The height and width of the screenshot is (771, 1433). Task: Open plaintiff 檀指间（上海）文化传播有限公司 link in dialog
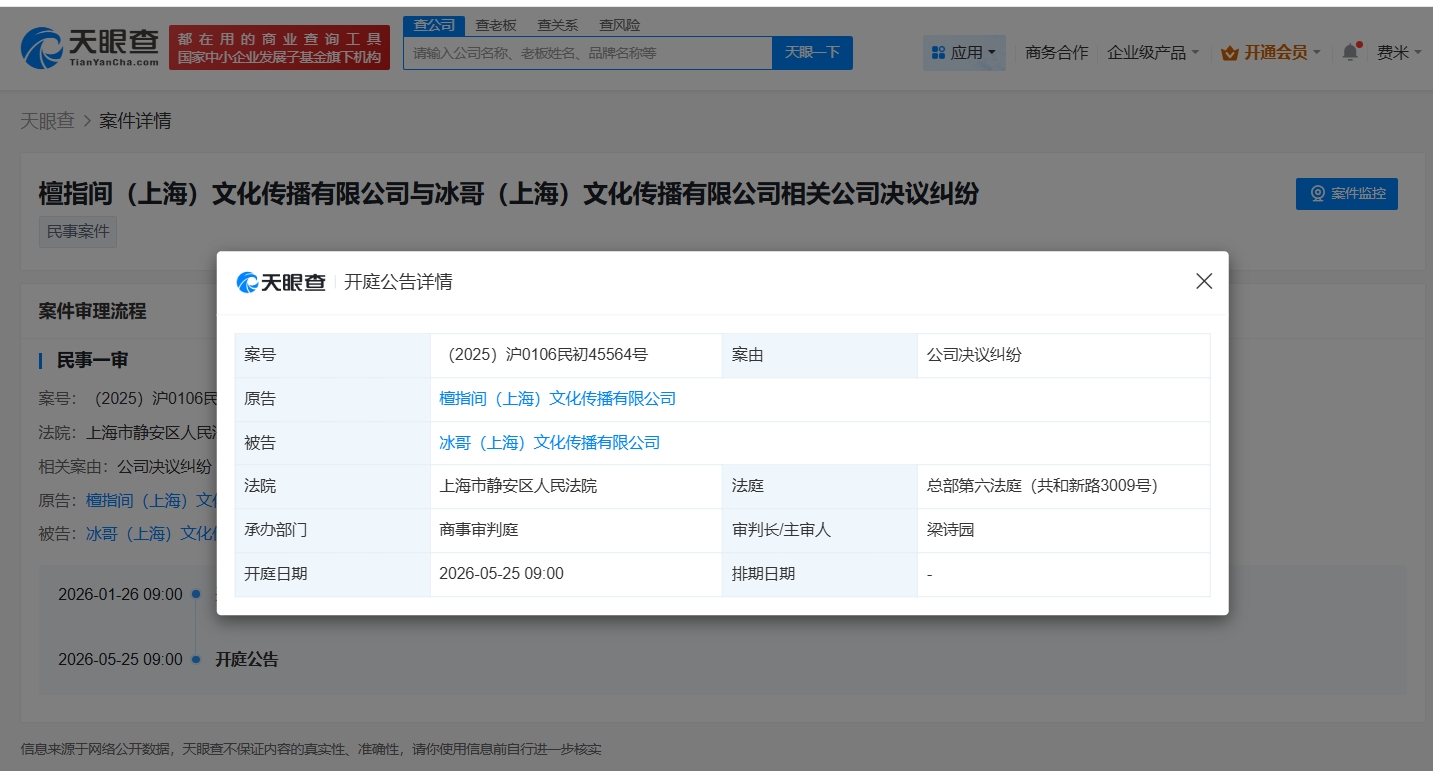point(557,399)
